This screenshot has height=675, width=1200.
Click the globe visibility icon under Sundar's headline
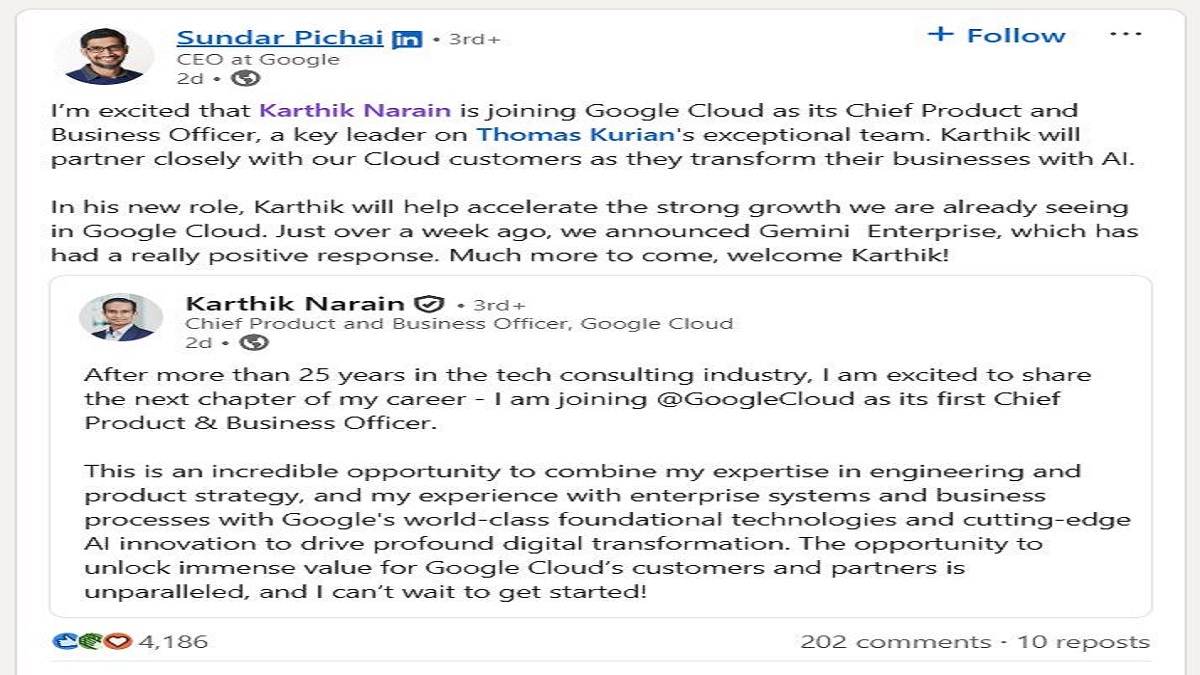tap(245, 79)
